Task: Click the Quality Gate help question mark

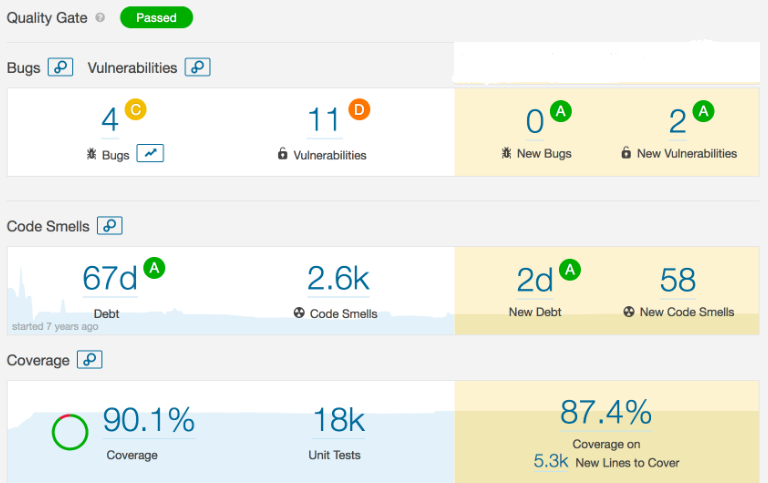Action: pyautogui.click(x=99, y=18)
